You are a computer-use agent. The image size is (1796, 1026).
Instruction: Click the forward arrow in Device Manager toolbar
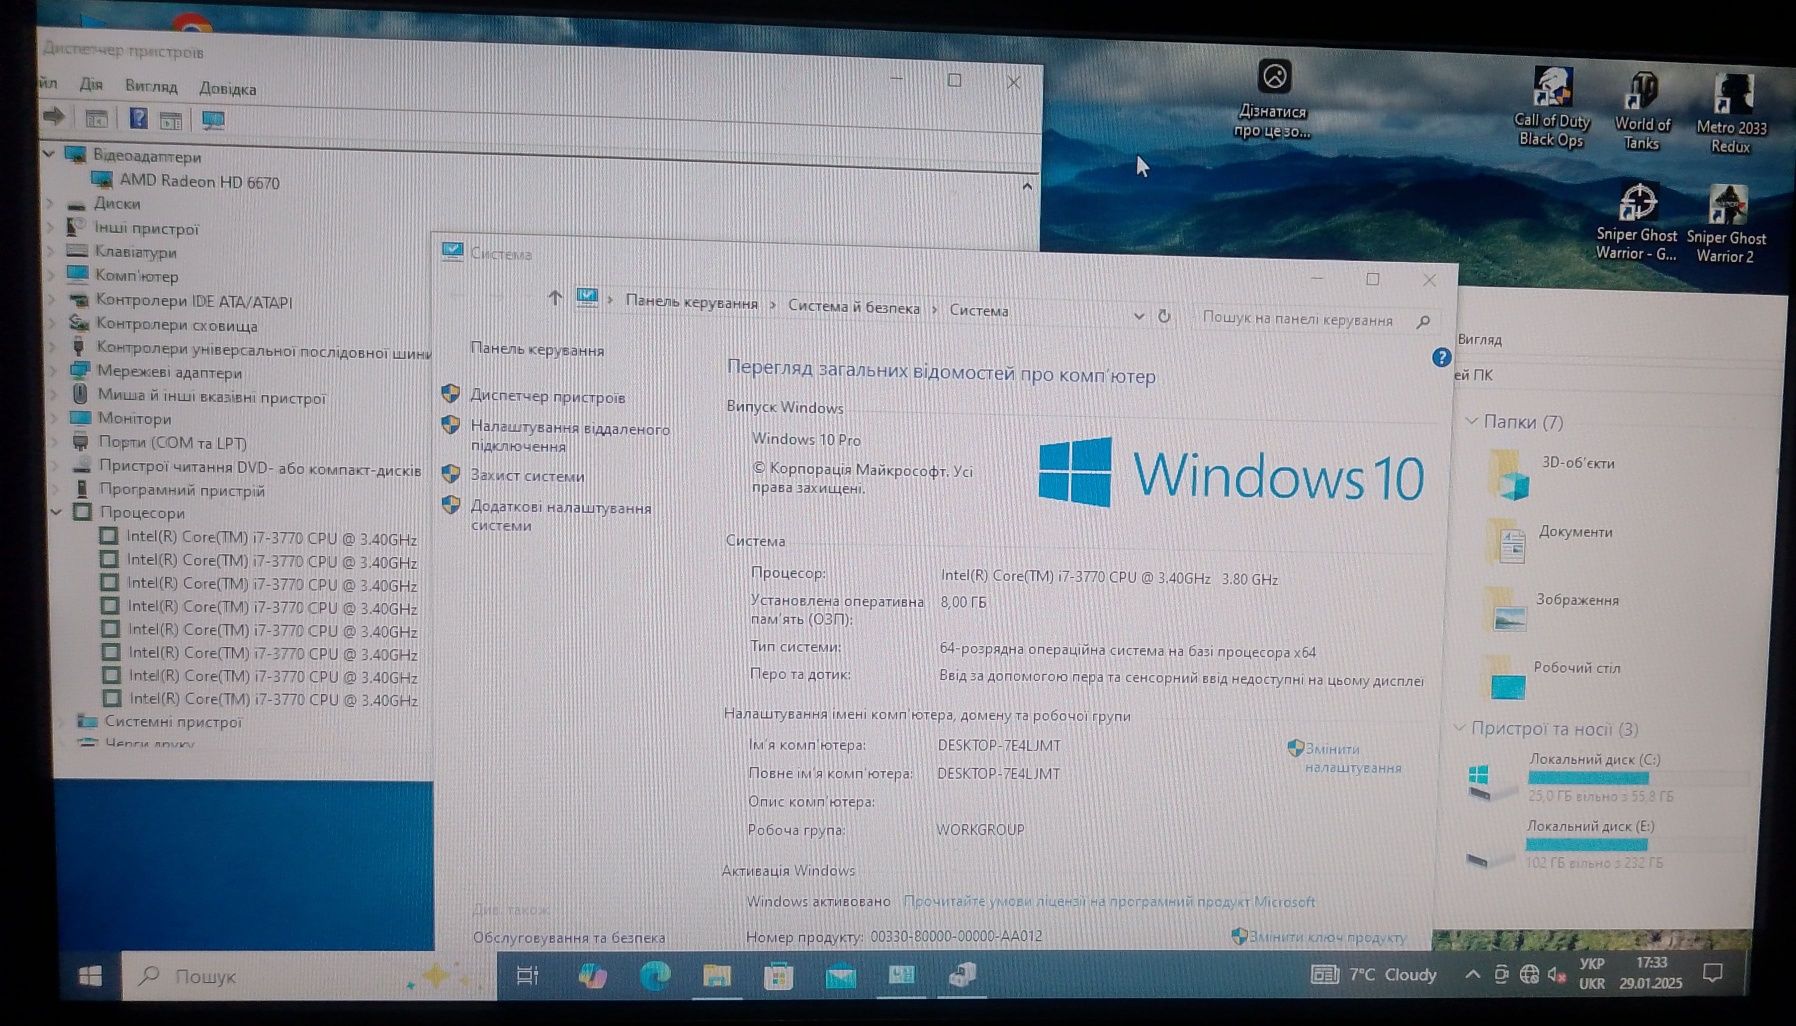54,117
